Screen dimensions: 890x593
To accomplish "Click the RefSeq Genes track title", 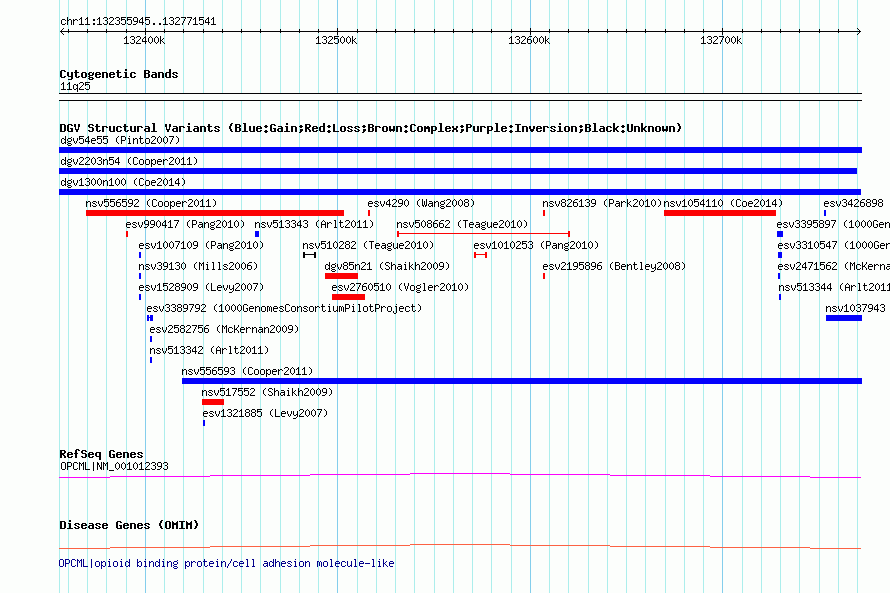I will [101, 454].
